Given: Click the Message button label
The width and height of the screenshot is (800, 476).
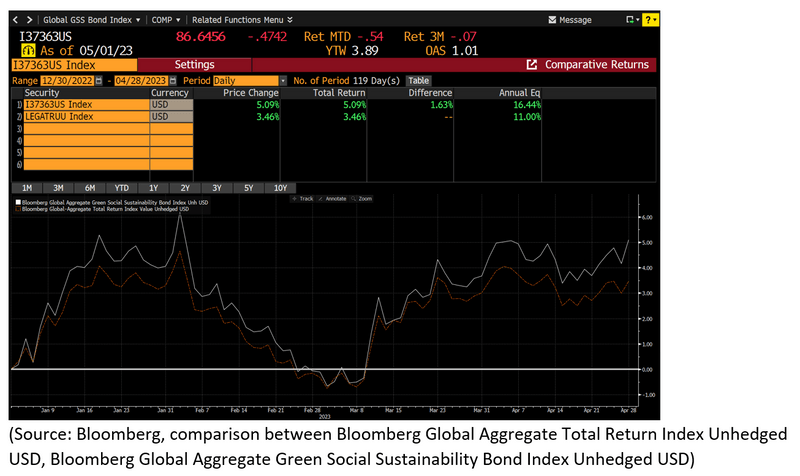Looking at the screenshot, I should click(575, 20).
